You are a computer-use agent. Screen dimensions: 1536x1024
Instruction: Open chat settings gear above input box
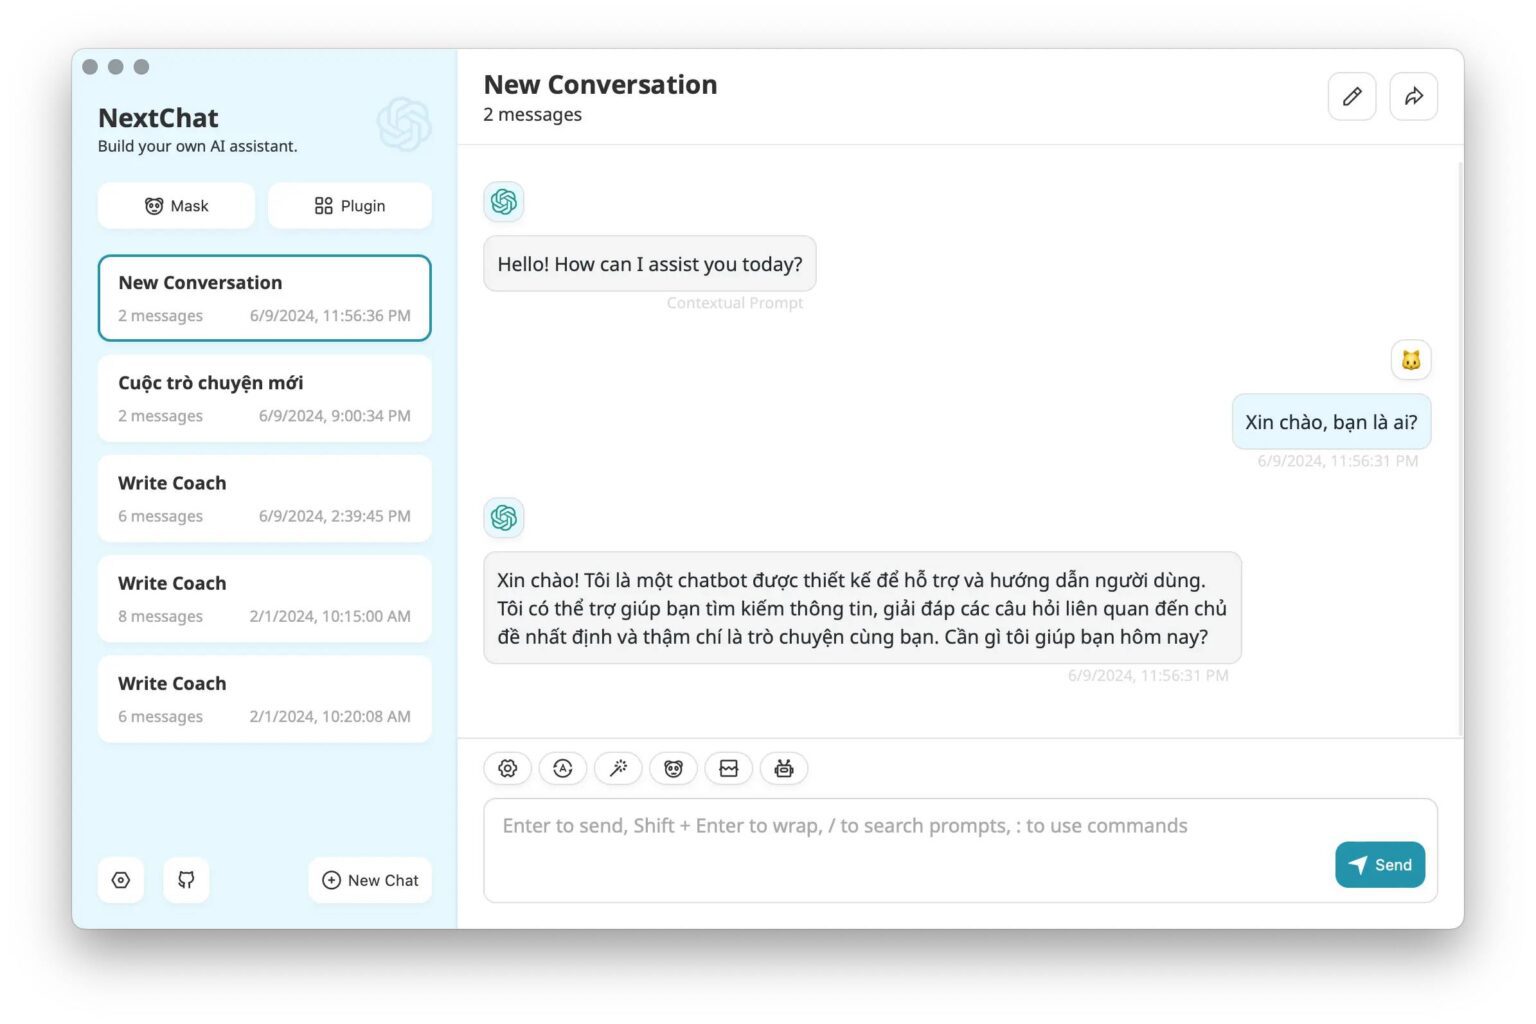pyautogui.click(x=508, y=768)
